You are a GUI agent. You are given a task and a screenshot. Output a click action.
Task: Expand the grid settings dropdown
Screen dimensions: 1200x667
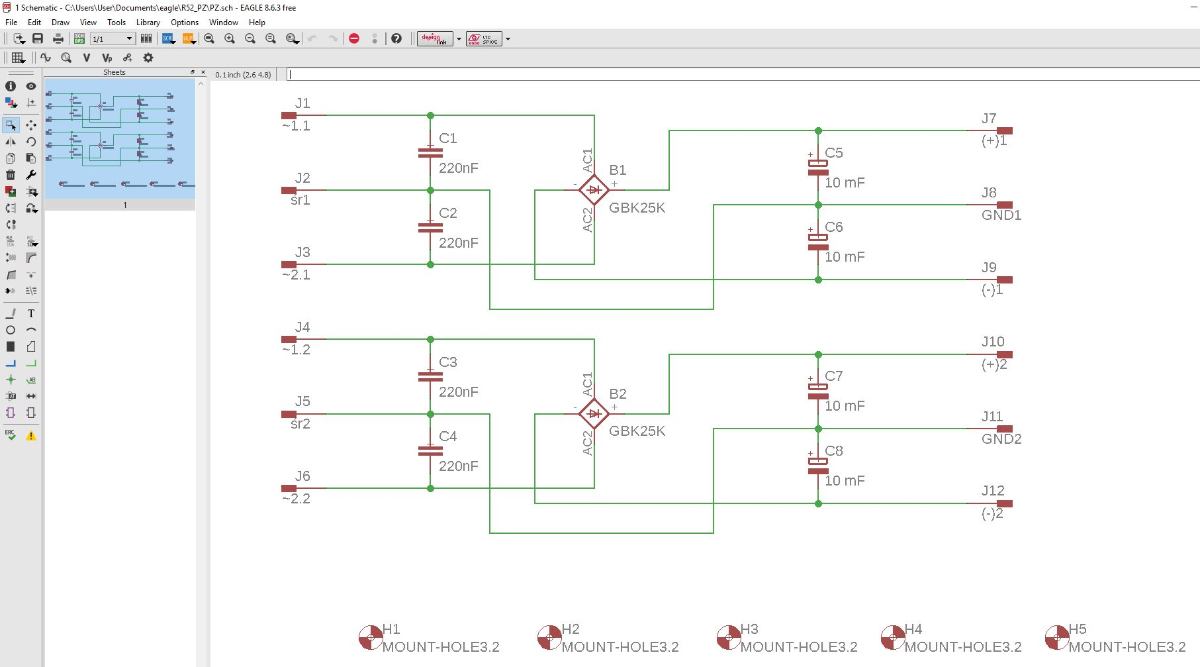point(18,58)
